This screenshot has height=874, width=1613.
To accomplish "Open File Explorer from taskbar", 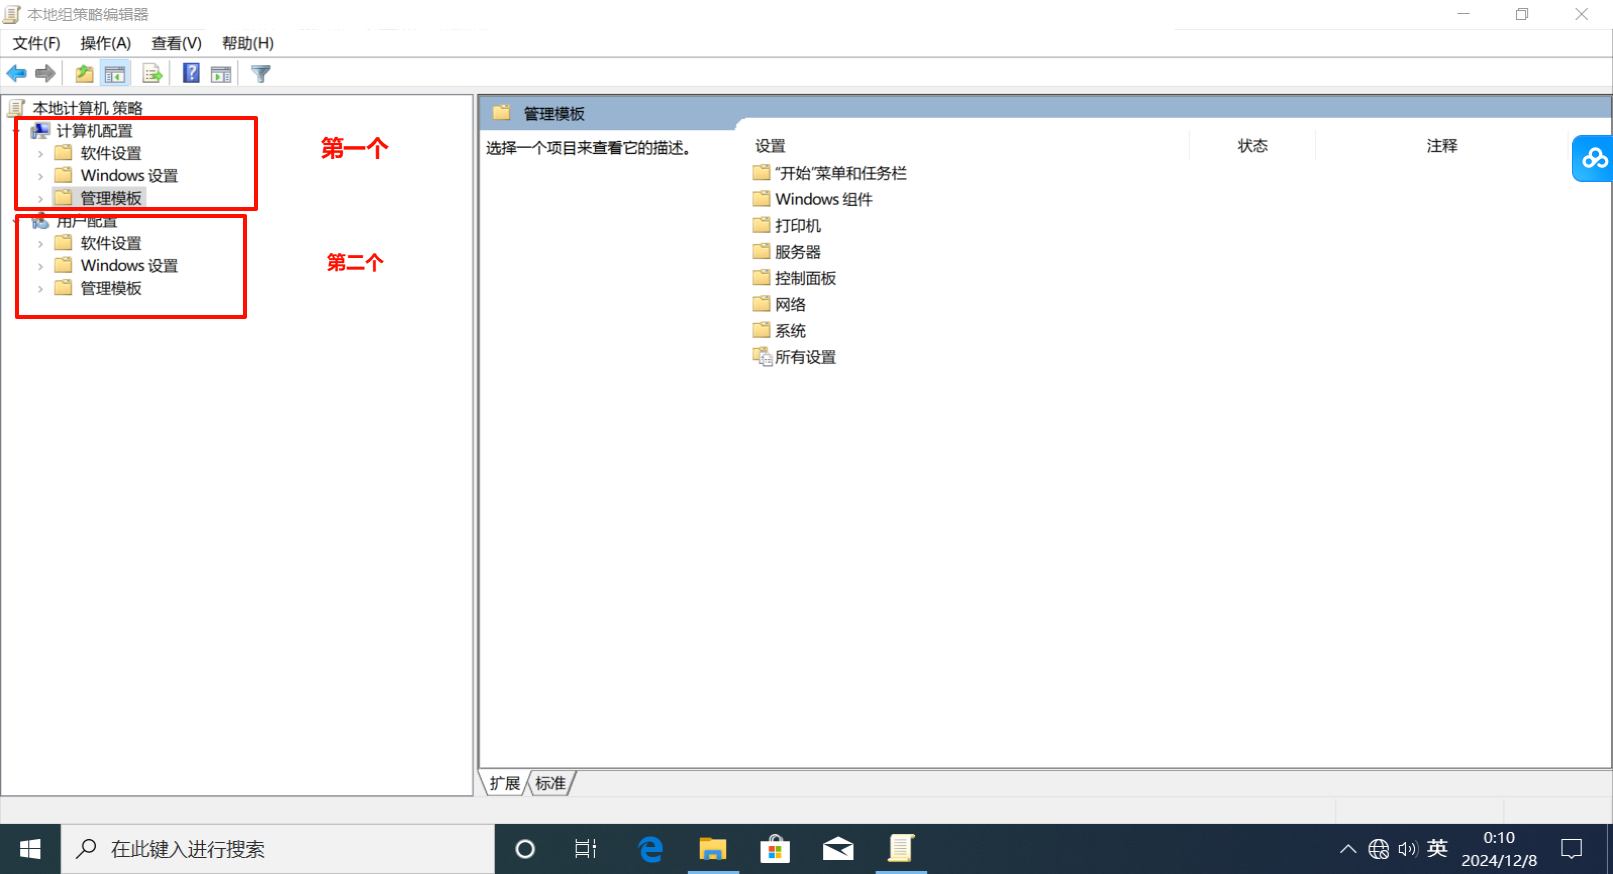I will [x=713, y=849].
